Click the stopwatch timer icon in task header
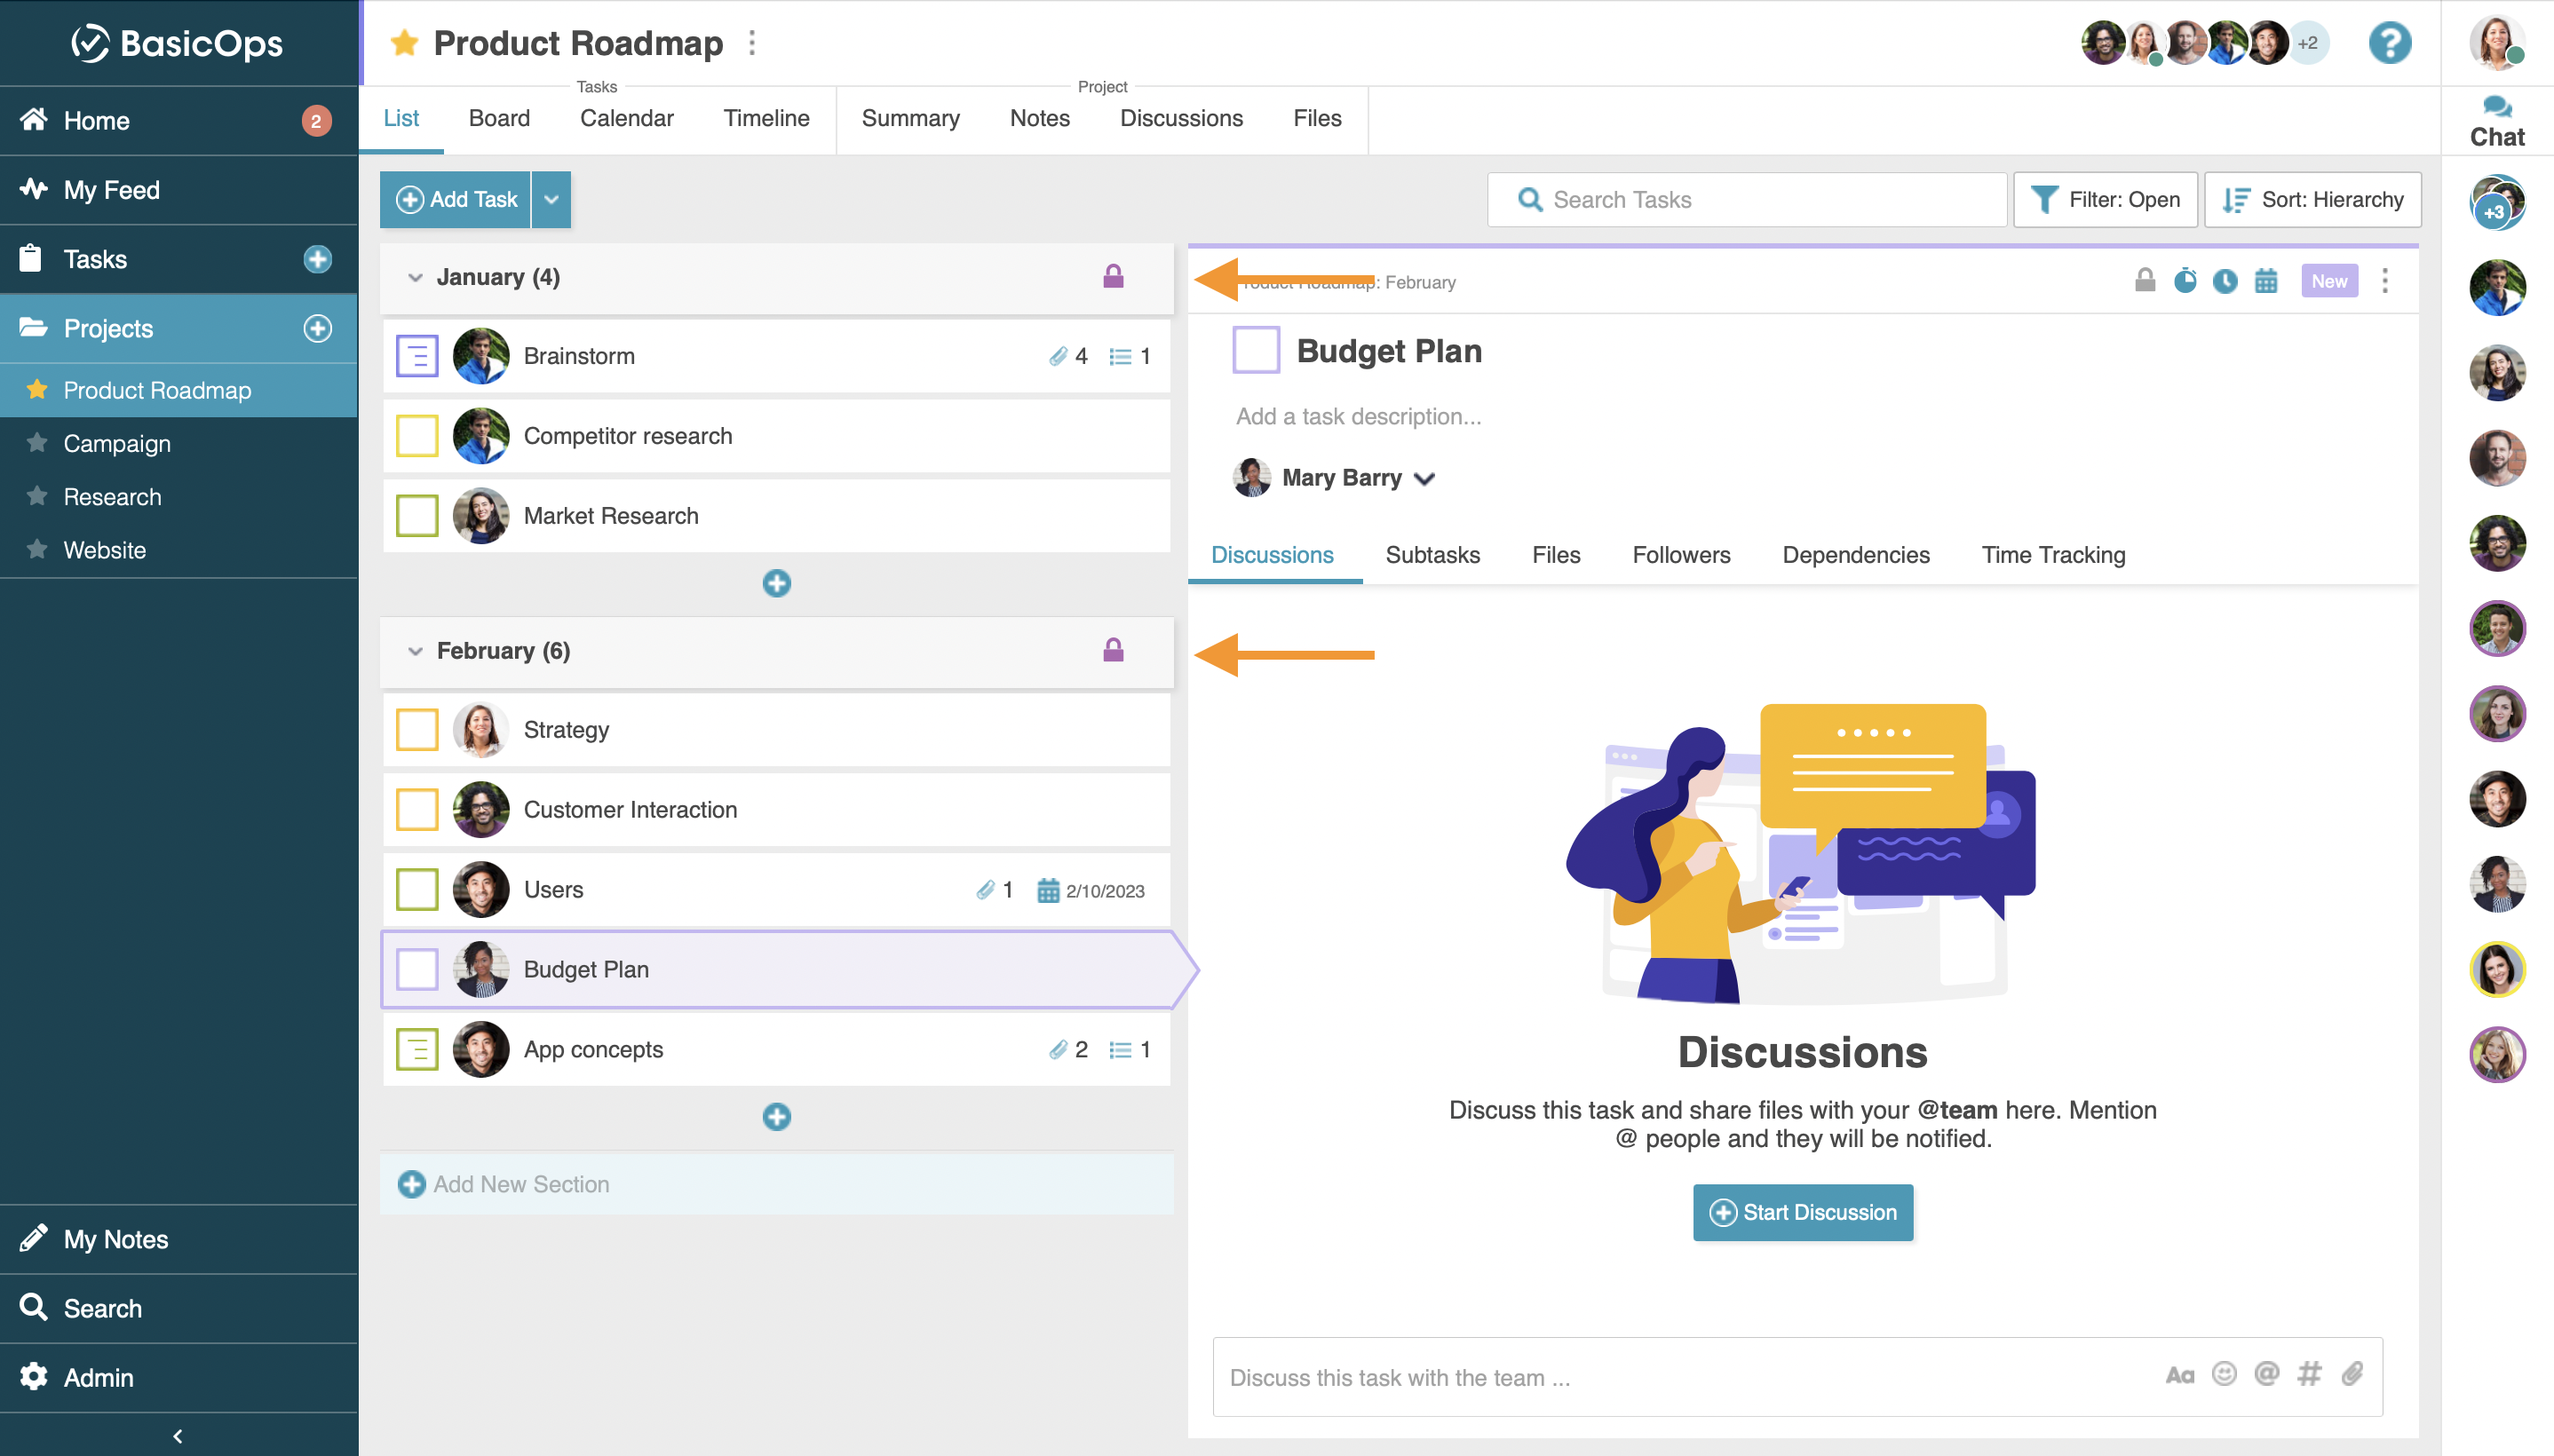This screenshot has height=1456, width=2554. (2185, 280)
